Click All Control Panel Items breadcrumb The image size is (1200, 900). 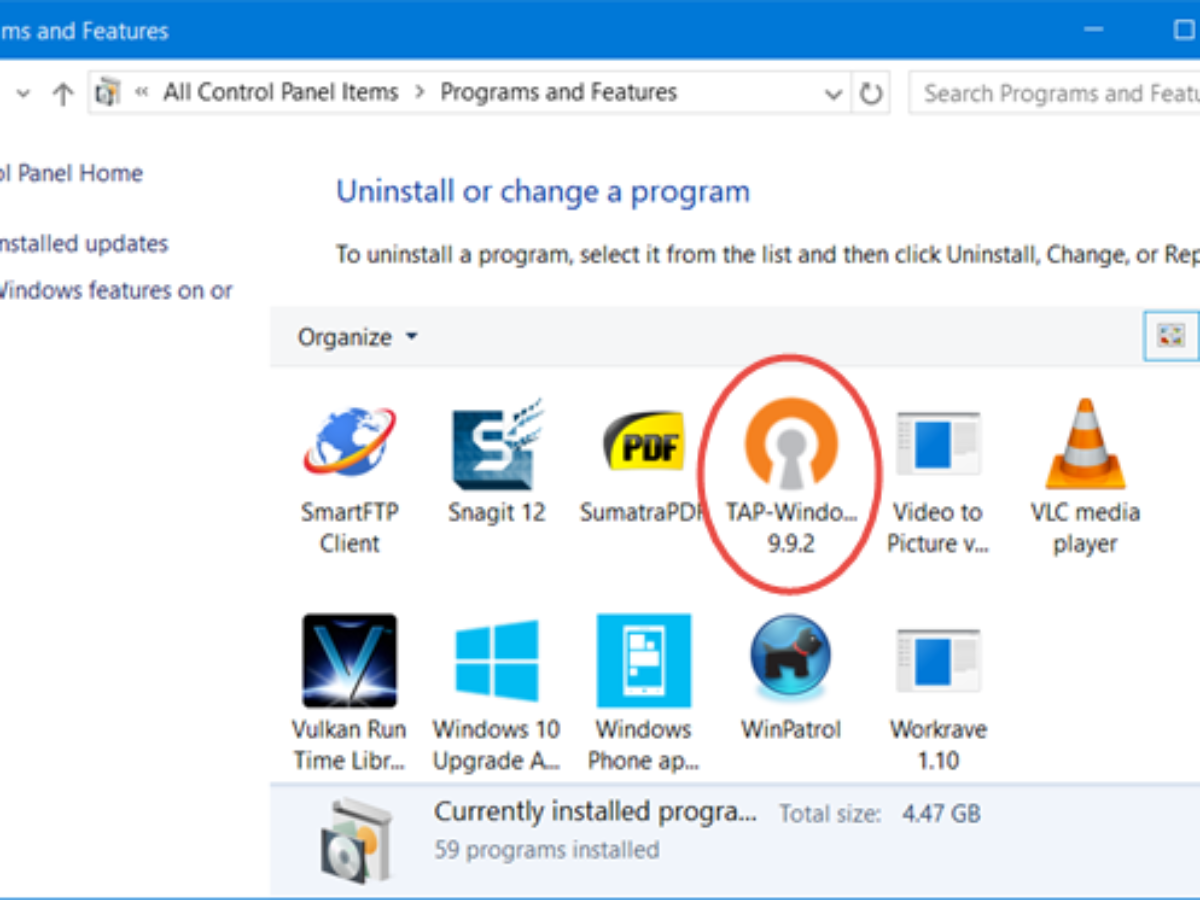pos(281,92)
